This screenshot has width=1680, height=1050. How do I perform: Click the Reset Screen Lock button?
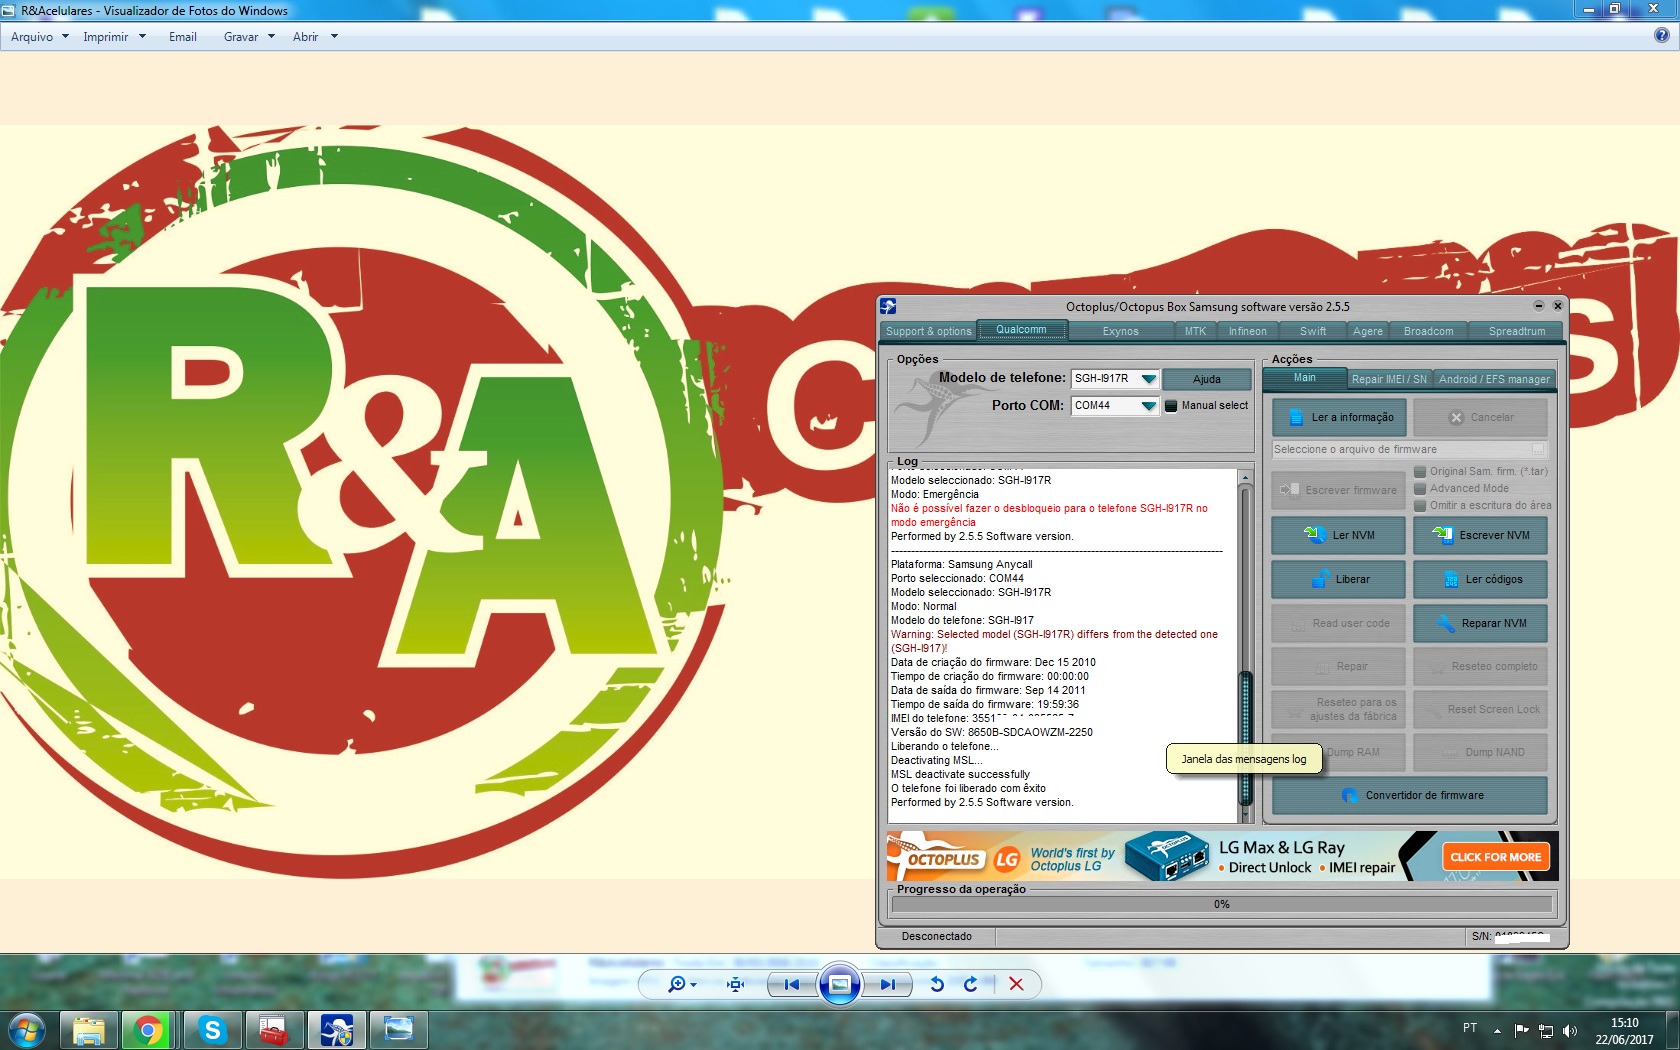pos(1480,709)
